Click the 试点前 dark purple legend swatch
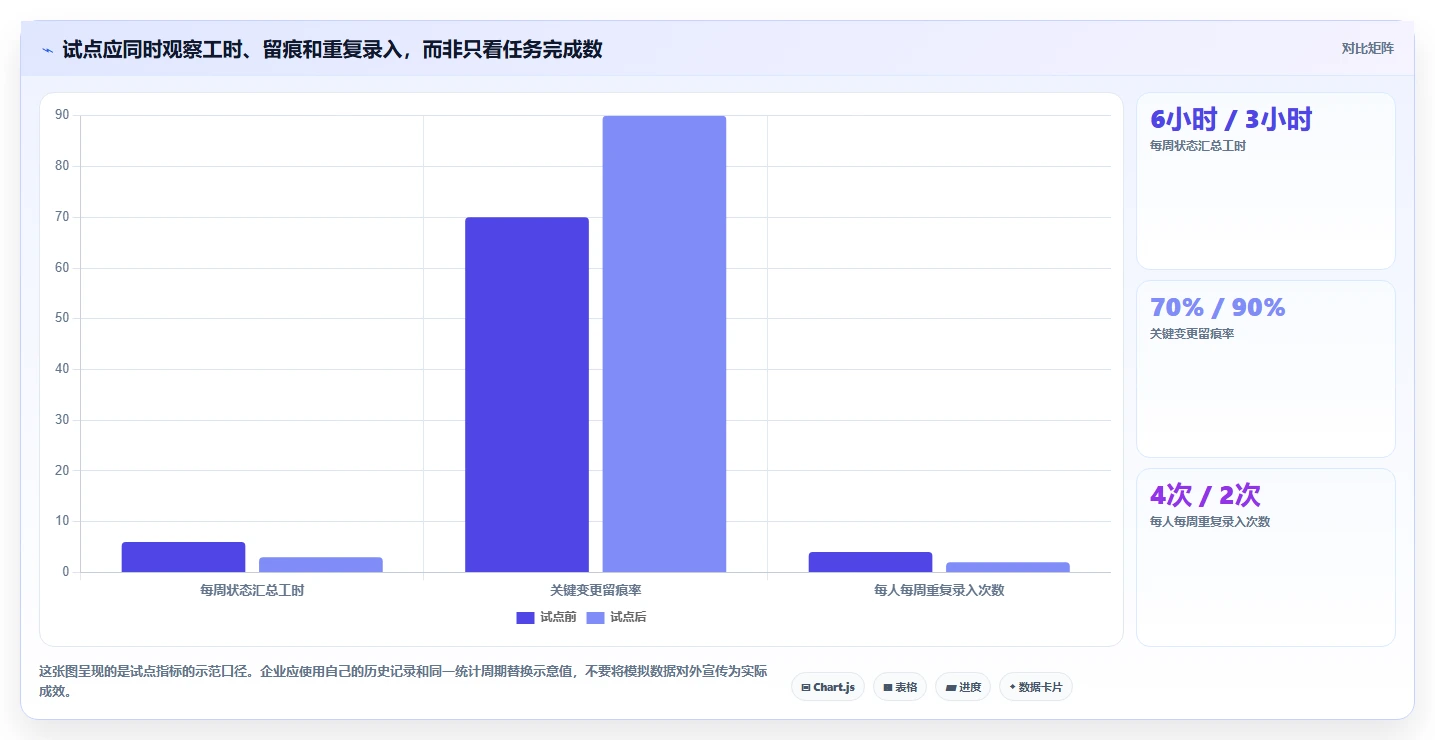Screen dimensions: 1435x740 click(x=525, y=617)
